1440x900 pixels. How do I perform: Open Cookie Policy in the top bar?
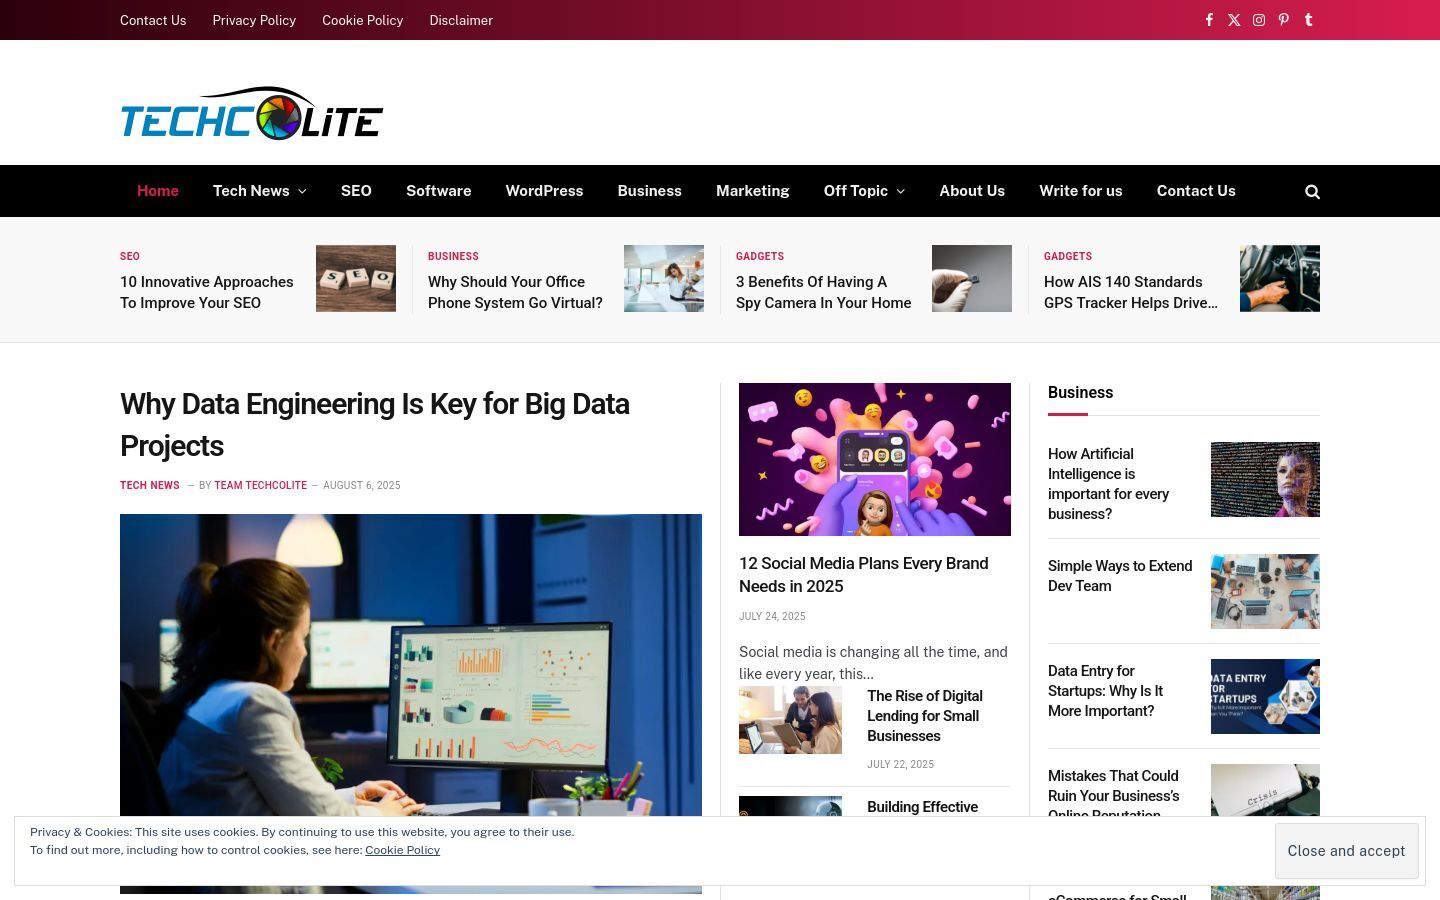(x=363, y=20)
